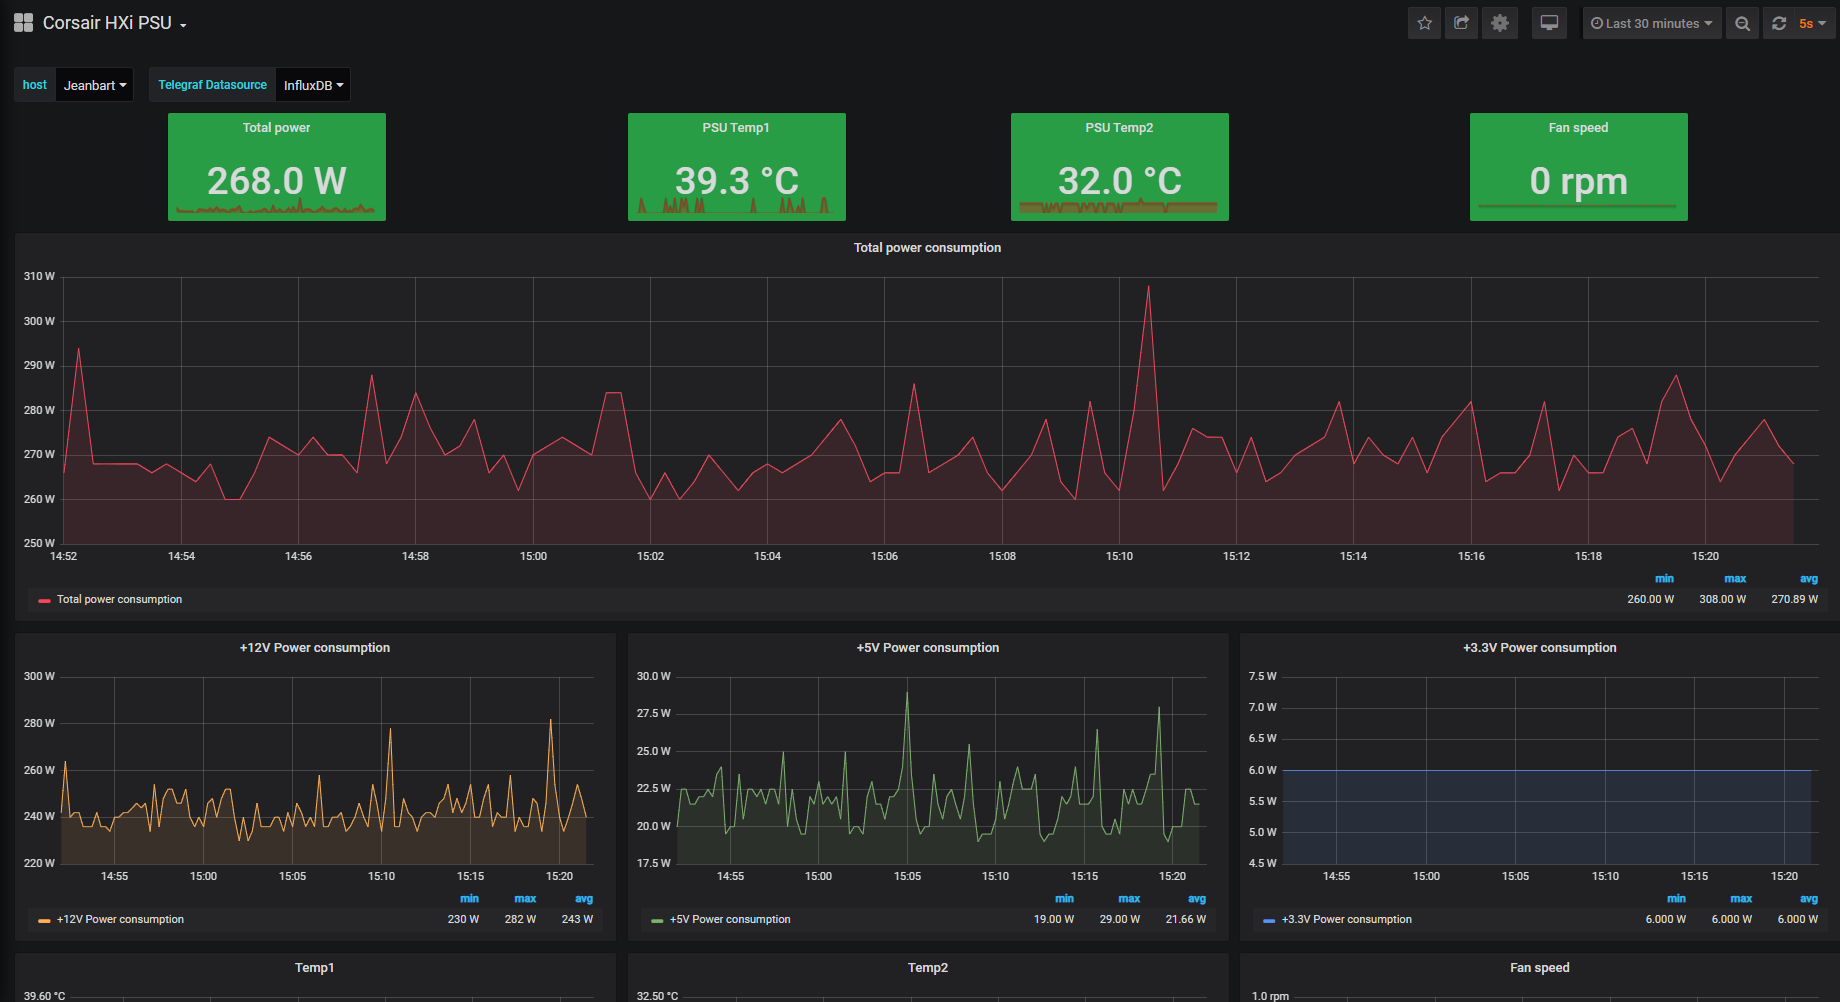The height and width of the screenshot is (1002, 1840).
Task: Open dashboard settings gear
Action: [1500, 23]
